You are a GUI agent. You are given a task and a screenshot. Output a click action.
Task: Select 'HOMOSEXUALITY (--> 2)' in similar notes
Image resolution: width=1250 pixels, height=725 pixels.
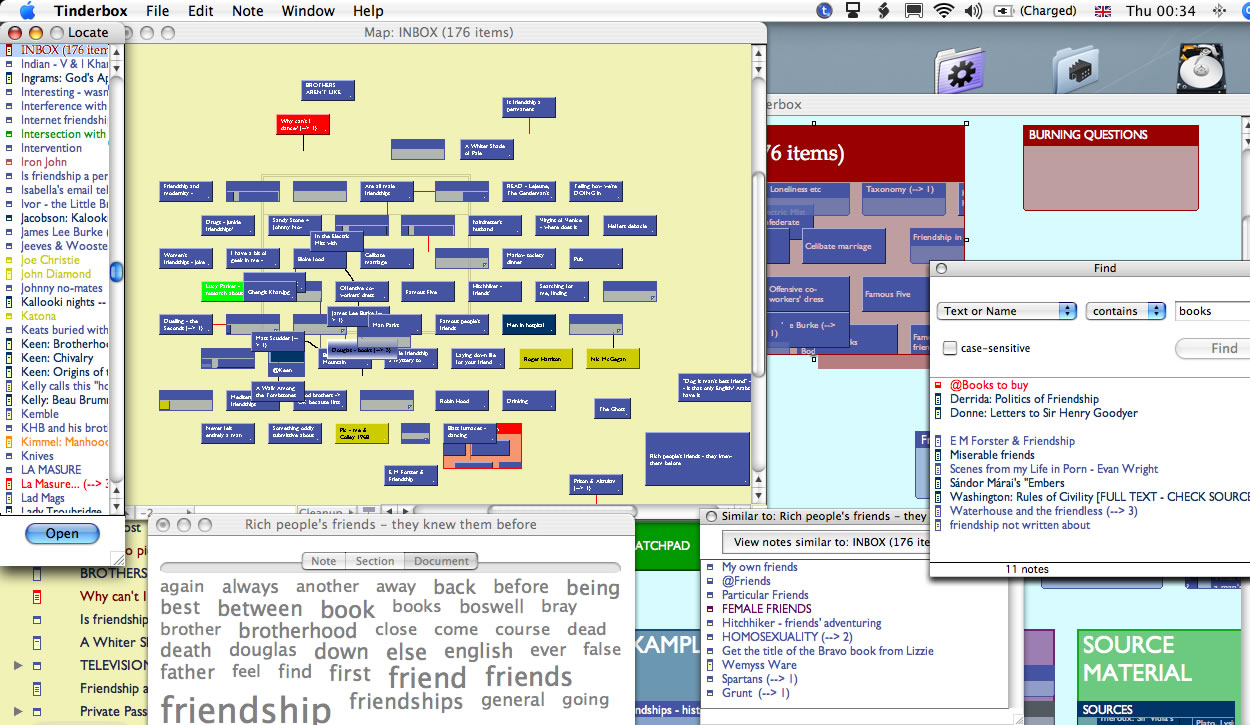click(x=787, y=637)
